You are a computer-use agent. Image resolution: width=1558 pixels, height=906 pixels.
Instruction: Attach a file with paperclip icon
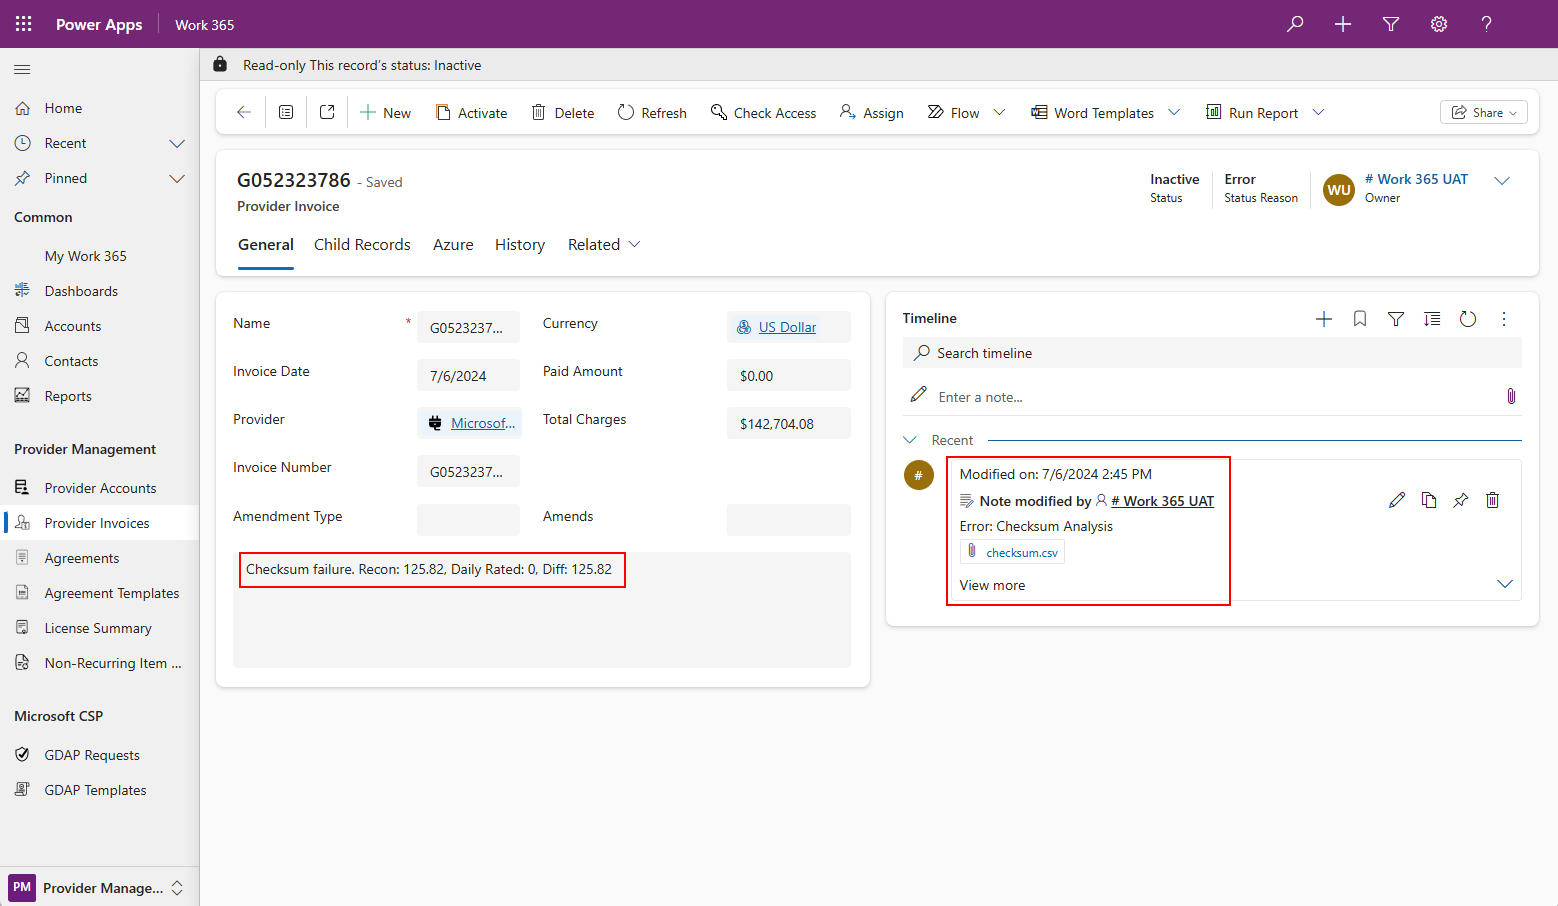[x=1511, y=396]
